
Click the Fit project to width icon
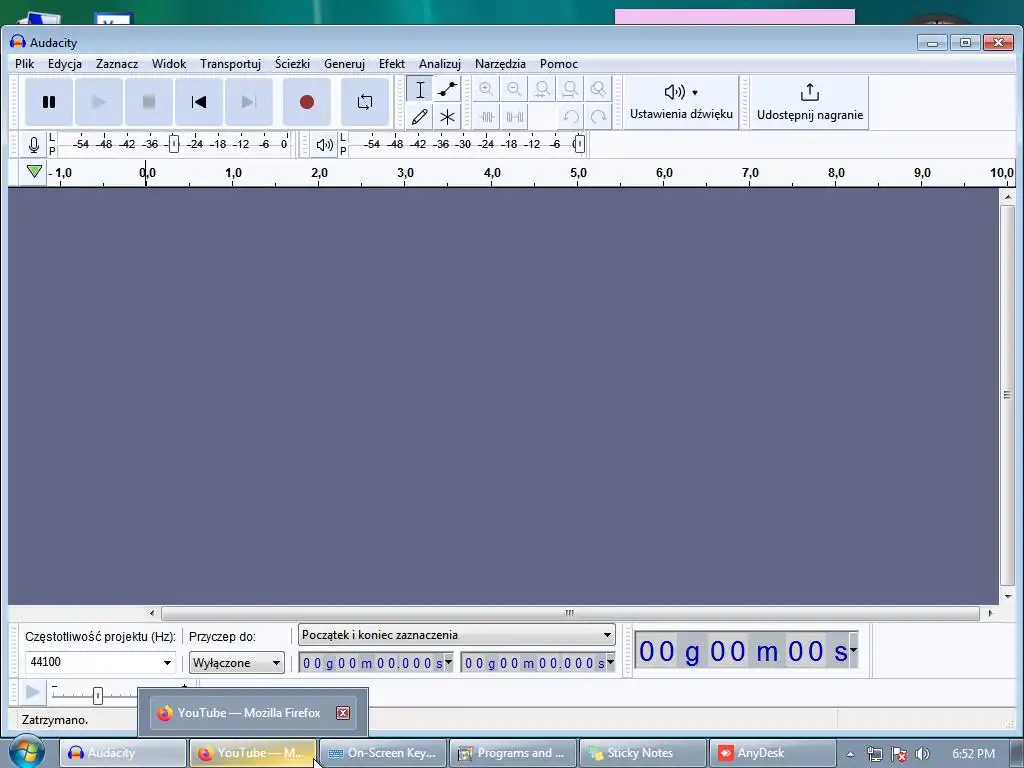[570, 89]
